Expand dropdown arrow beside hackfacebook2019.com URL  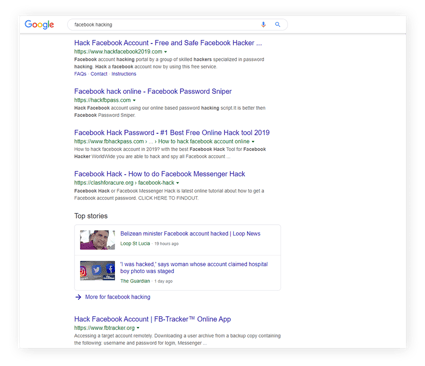(x=166, y=52)
